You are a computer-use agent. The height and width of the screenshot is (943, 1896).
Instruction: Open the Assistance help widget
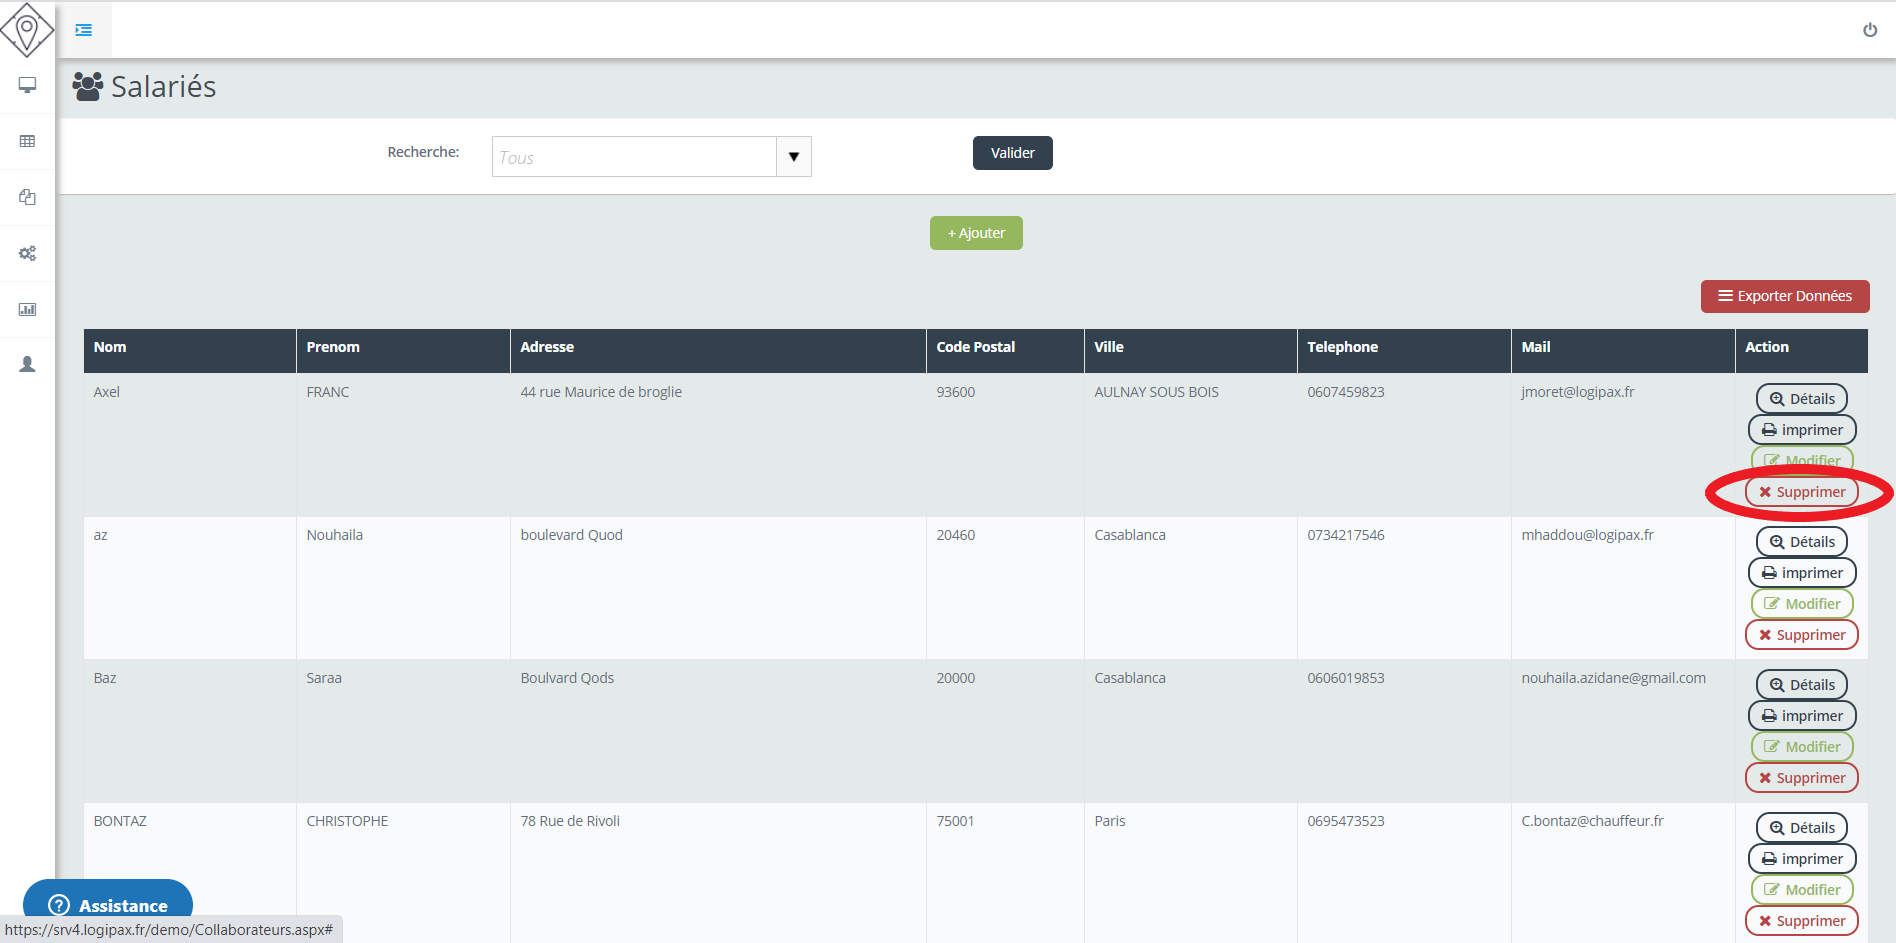click(x=108, y=904)
